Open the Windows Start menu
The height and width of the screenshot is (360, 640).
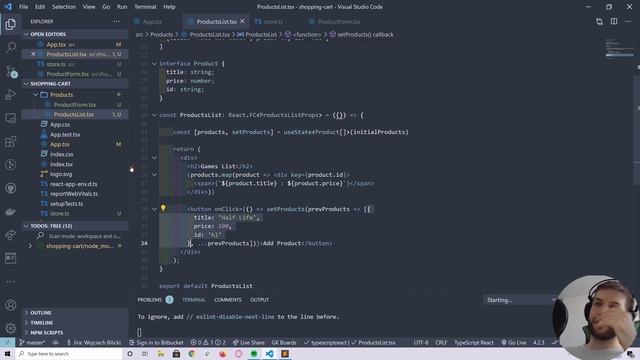7,353
